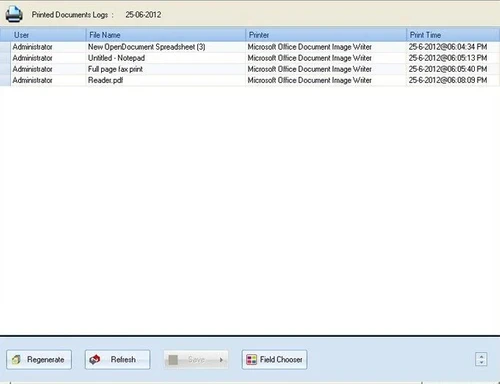The image size is (500, 384).
Task: Sort by the Print Time column header
Action: [x=453, y=35]
